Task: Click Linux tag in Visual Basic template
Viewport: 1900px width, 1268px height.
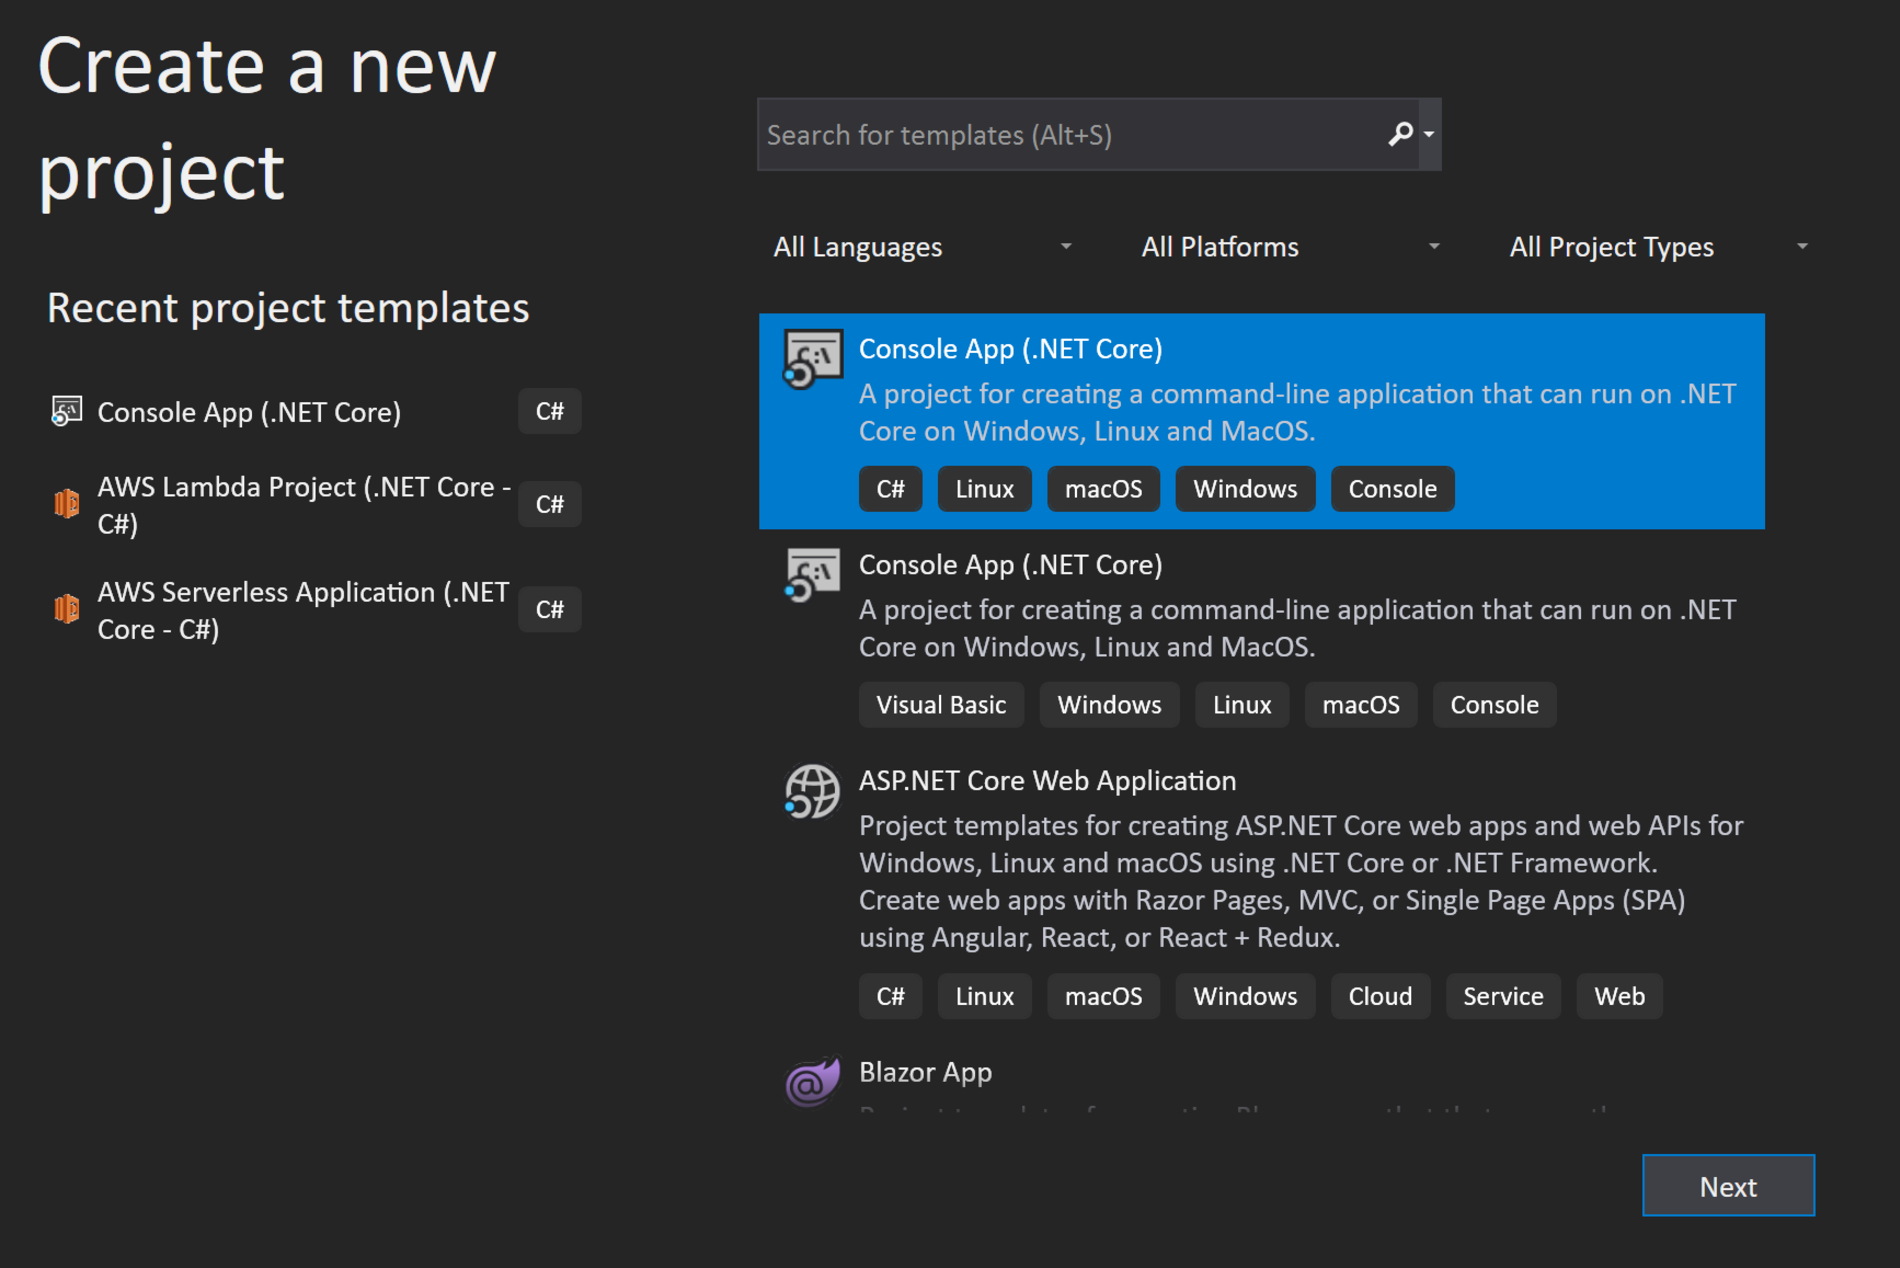Action: click(1242, 705)
